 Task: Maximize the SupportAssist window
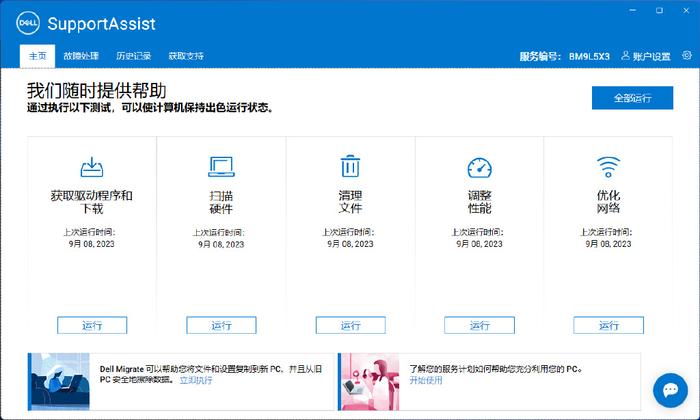pos(659,10)
